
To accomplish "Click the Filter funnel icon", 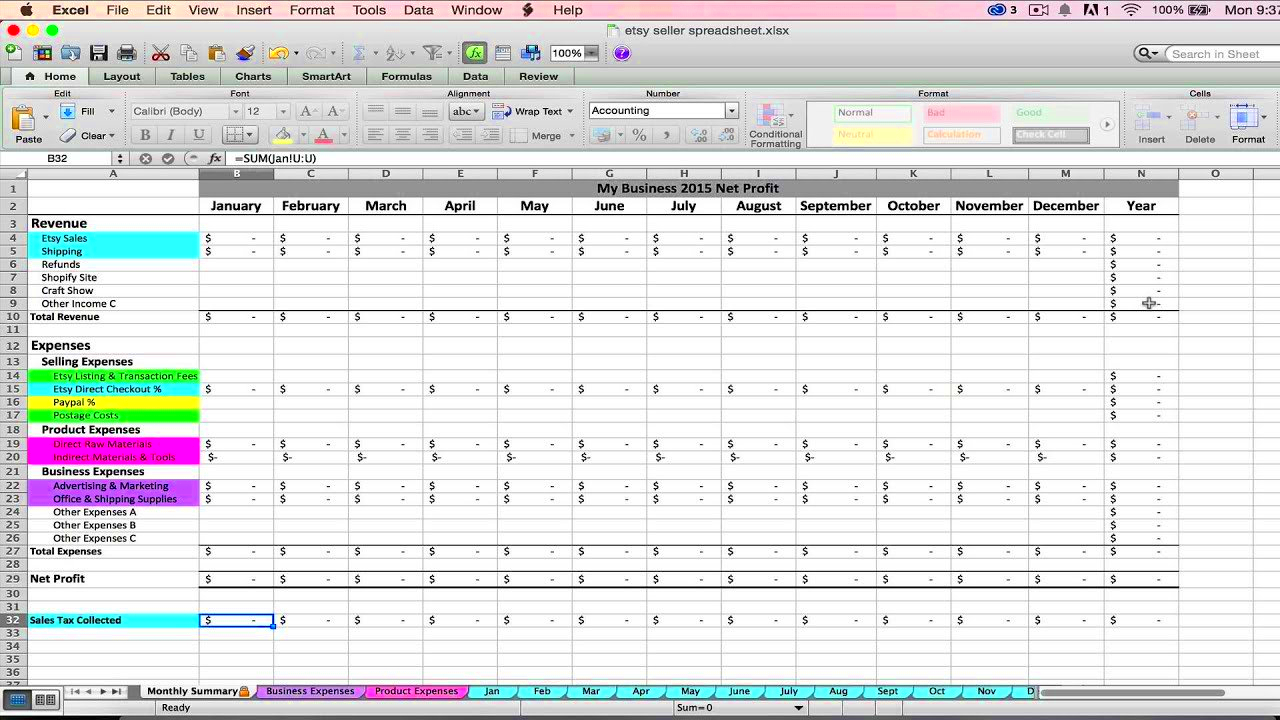I will pos(431,53).
